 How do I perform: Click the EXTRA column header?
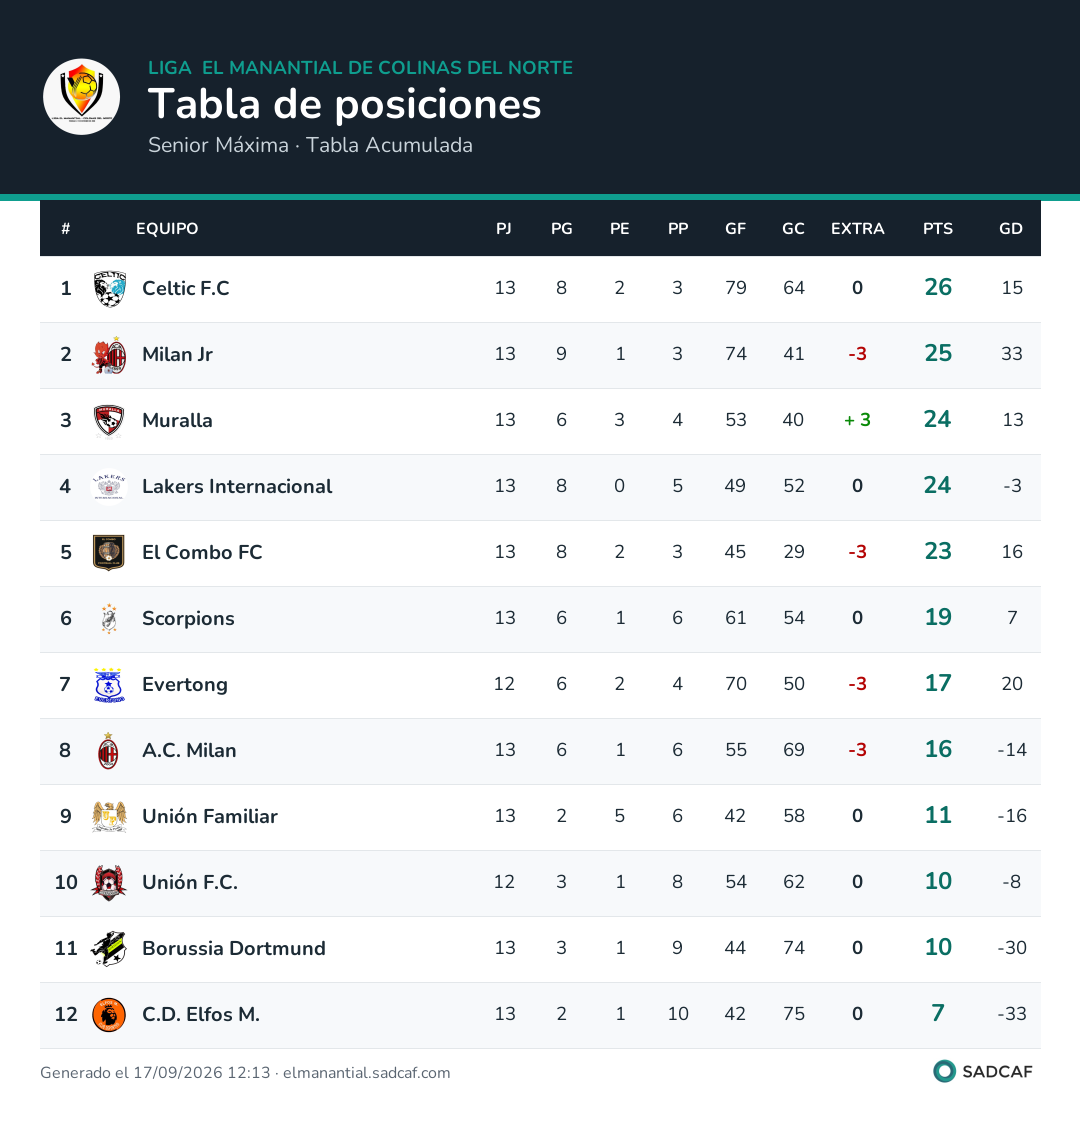tap(857, 229)
